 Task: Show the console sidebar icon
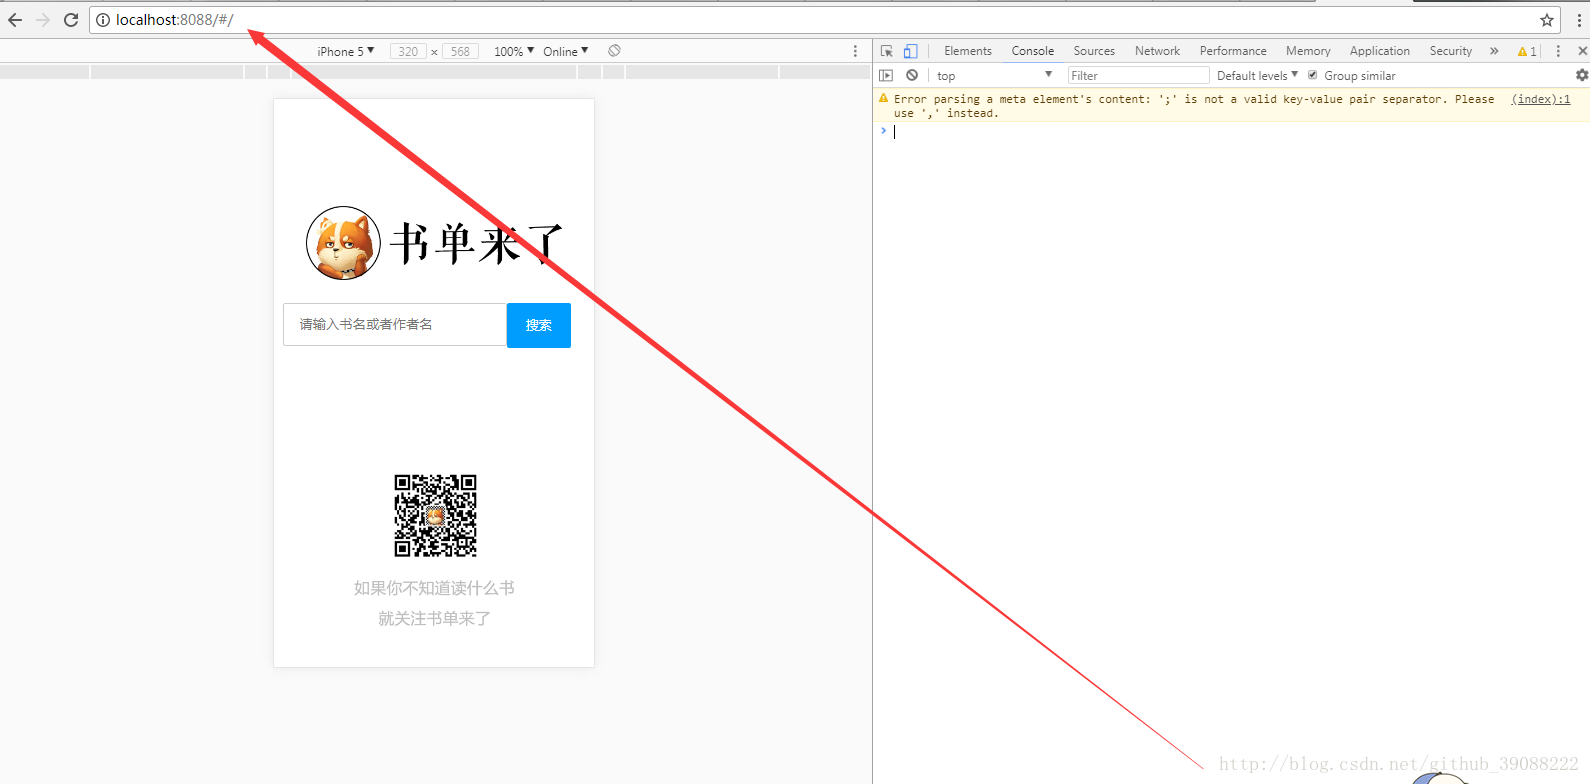point(886,76)
